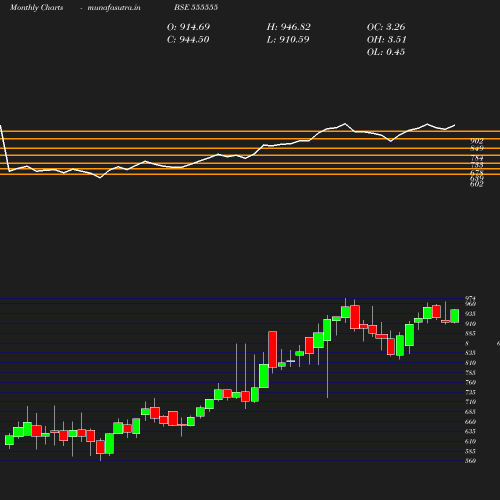Image resolution: width=500 pixels, height=500 pixels.
Task: Select the low value "L: 910.59"
Action: 288,40
